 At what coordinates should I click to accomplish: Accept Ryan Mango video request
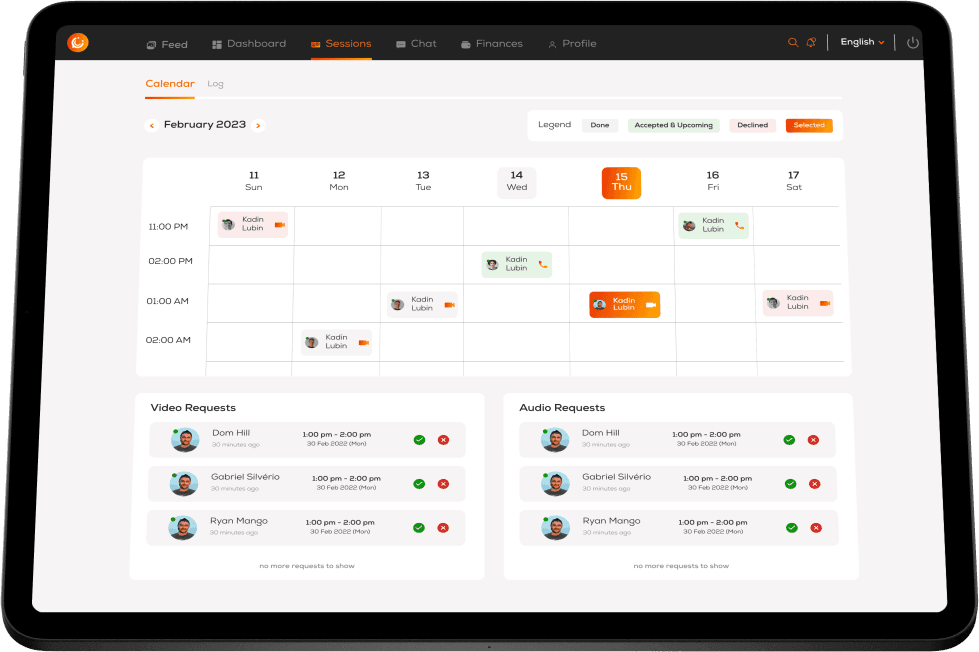click(x=419, y=528)
